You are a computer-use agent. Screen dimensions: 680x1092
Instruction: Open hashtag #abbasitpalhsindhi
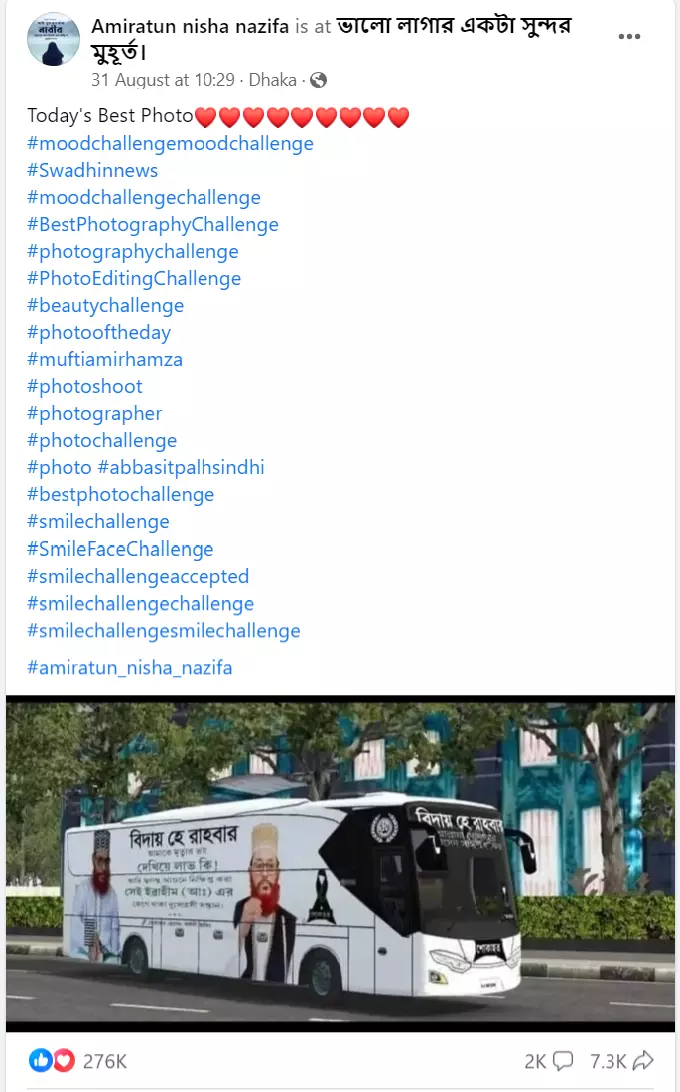(181, 467)
